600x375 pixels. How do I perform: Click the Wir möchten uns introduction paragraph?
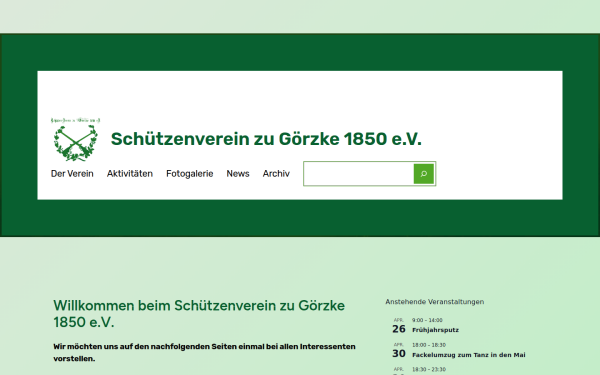click(x=204, y=352)
